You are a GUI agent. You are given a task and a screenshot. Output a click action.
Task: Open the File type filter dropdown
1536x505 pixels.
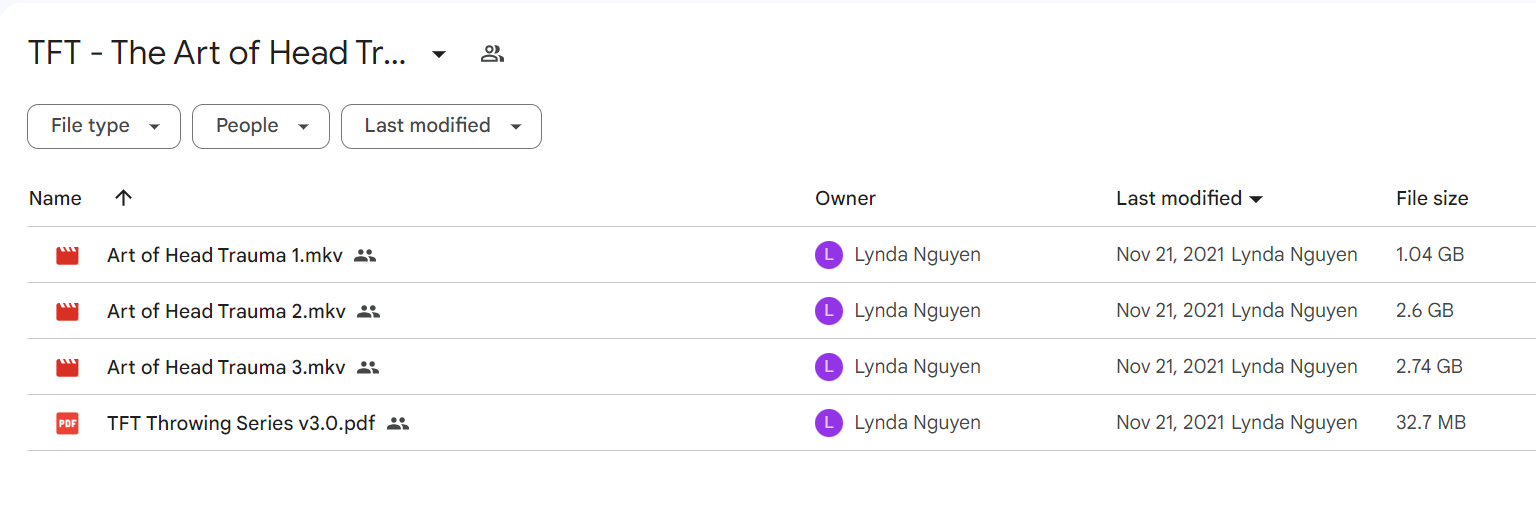(x=104, y=126)
